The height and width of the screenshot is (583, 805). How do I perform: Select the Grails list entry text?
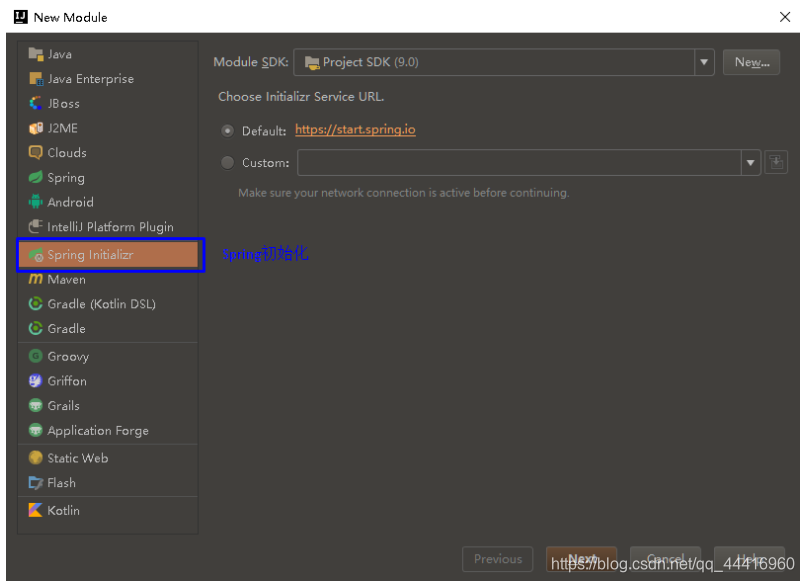coord(63,405)
